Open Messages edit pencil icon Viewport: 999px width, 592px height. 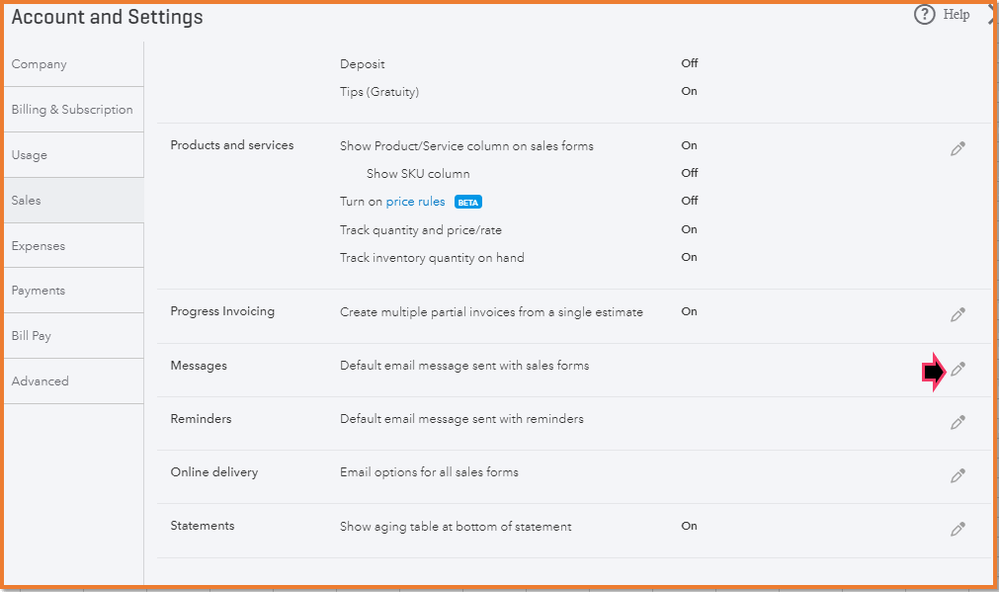point(957,369)
